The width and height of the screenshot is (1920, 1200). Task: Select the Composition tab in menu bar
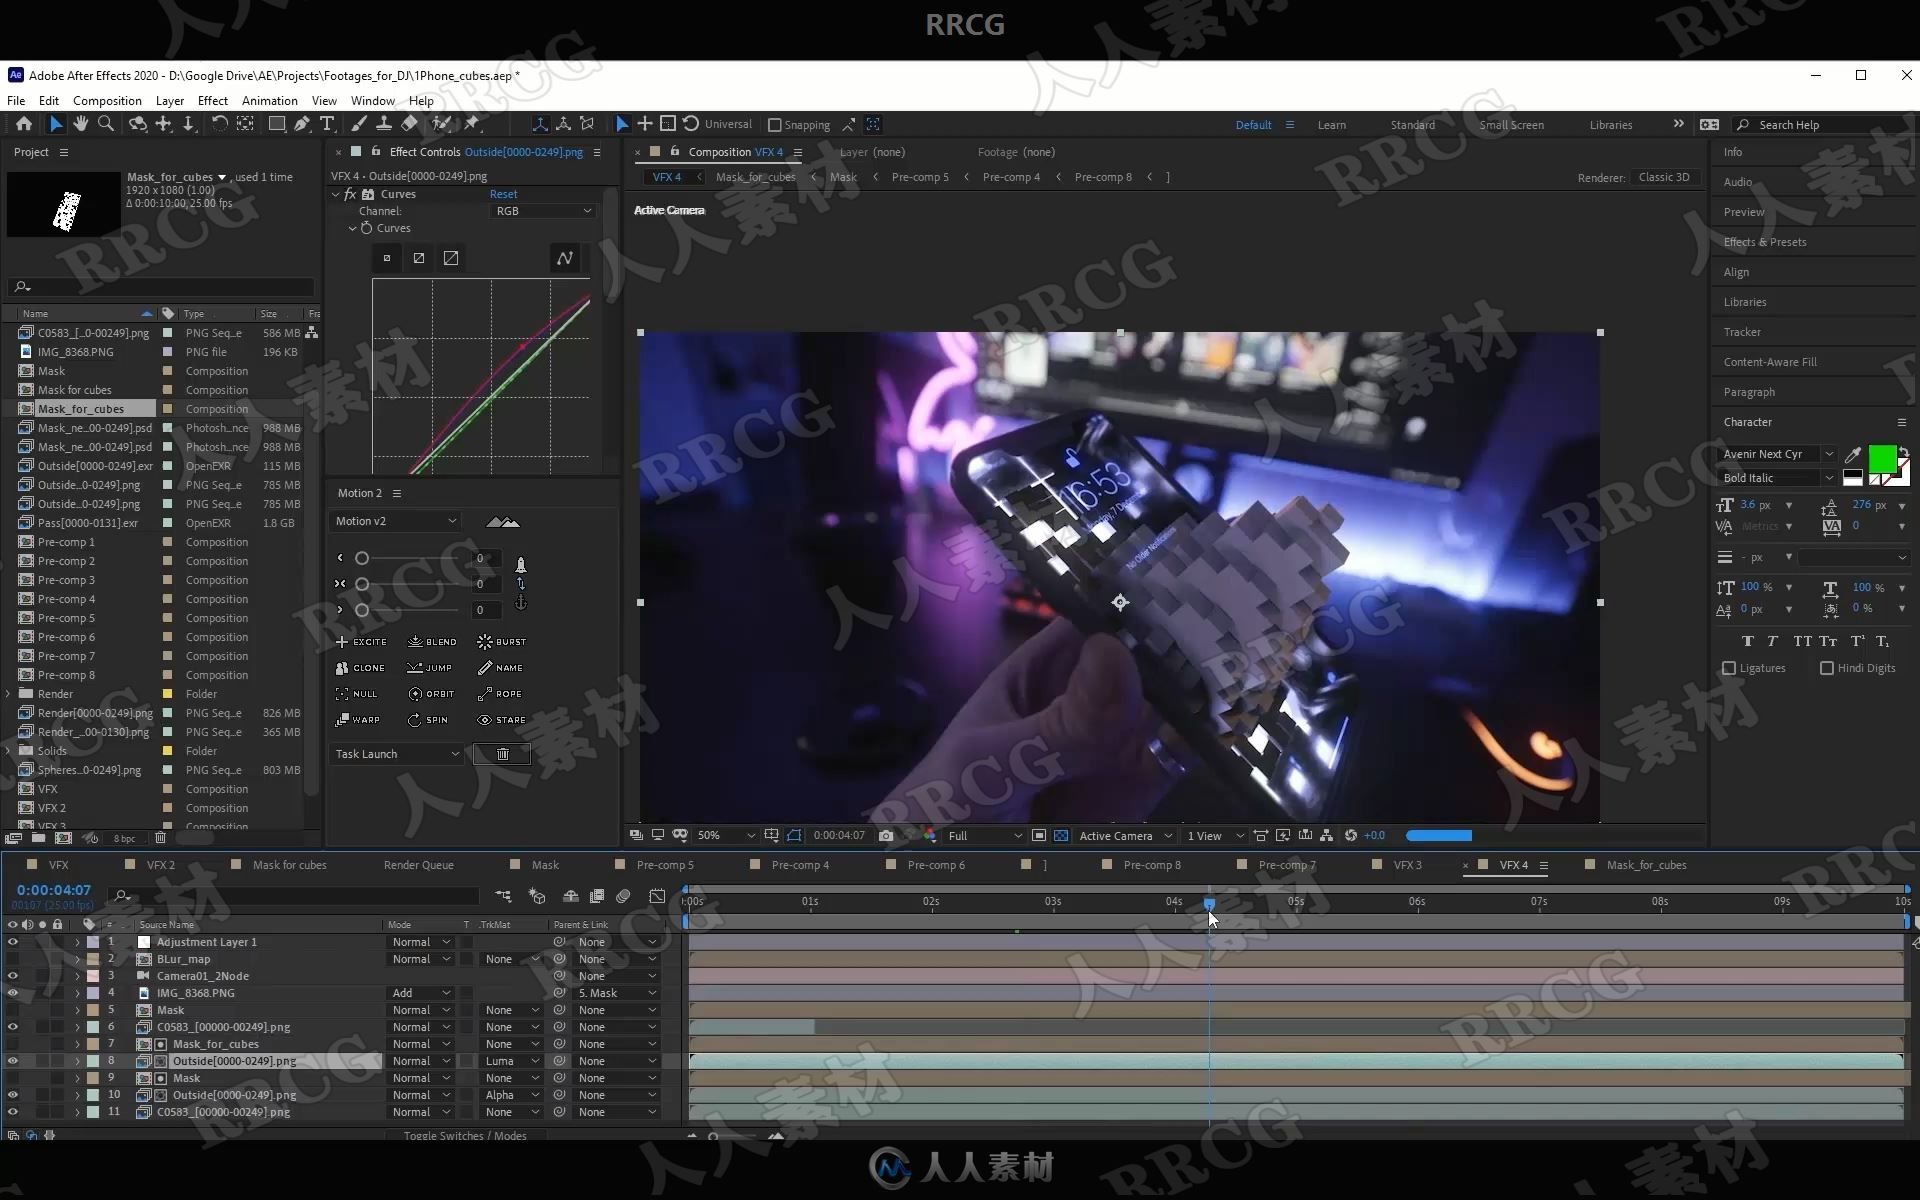coord(106,100)
